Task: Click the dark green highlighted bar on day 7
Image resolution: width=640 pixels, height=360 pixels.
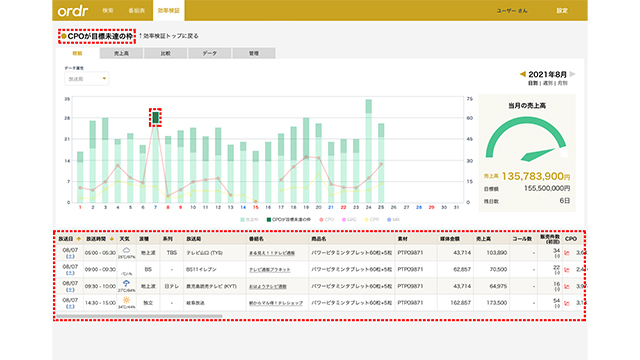Action: click(x=156, y=118)
